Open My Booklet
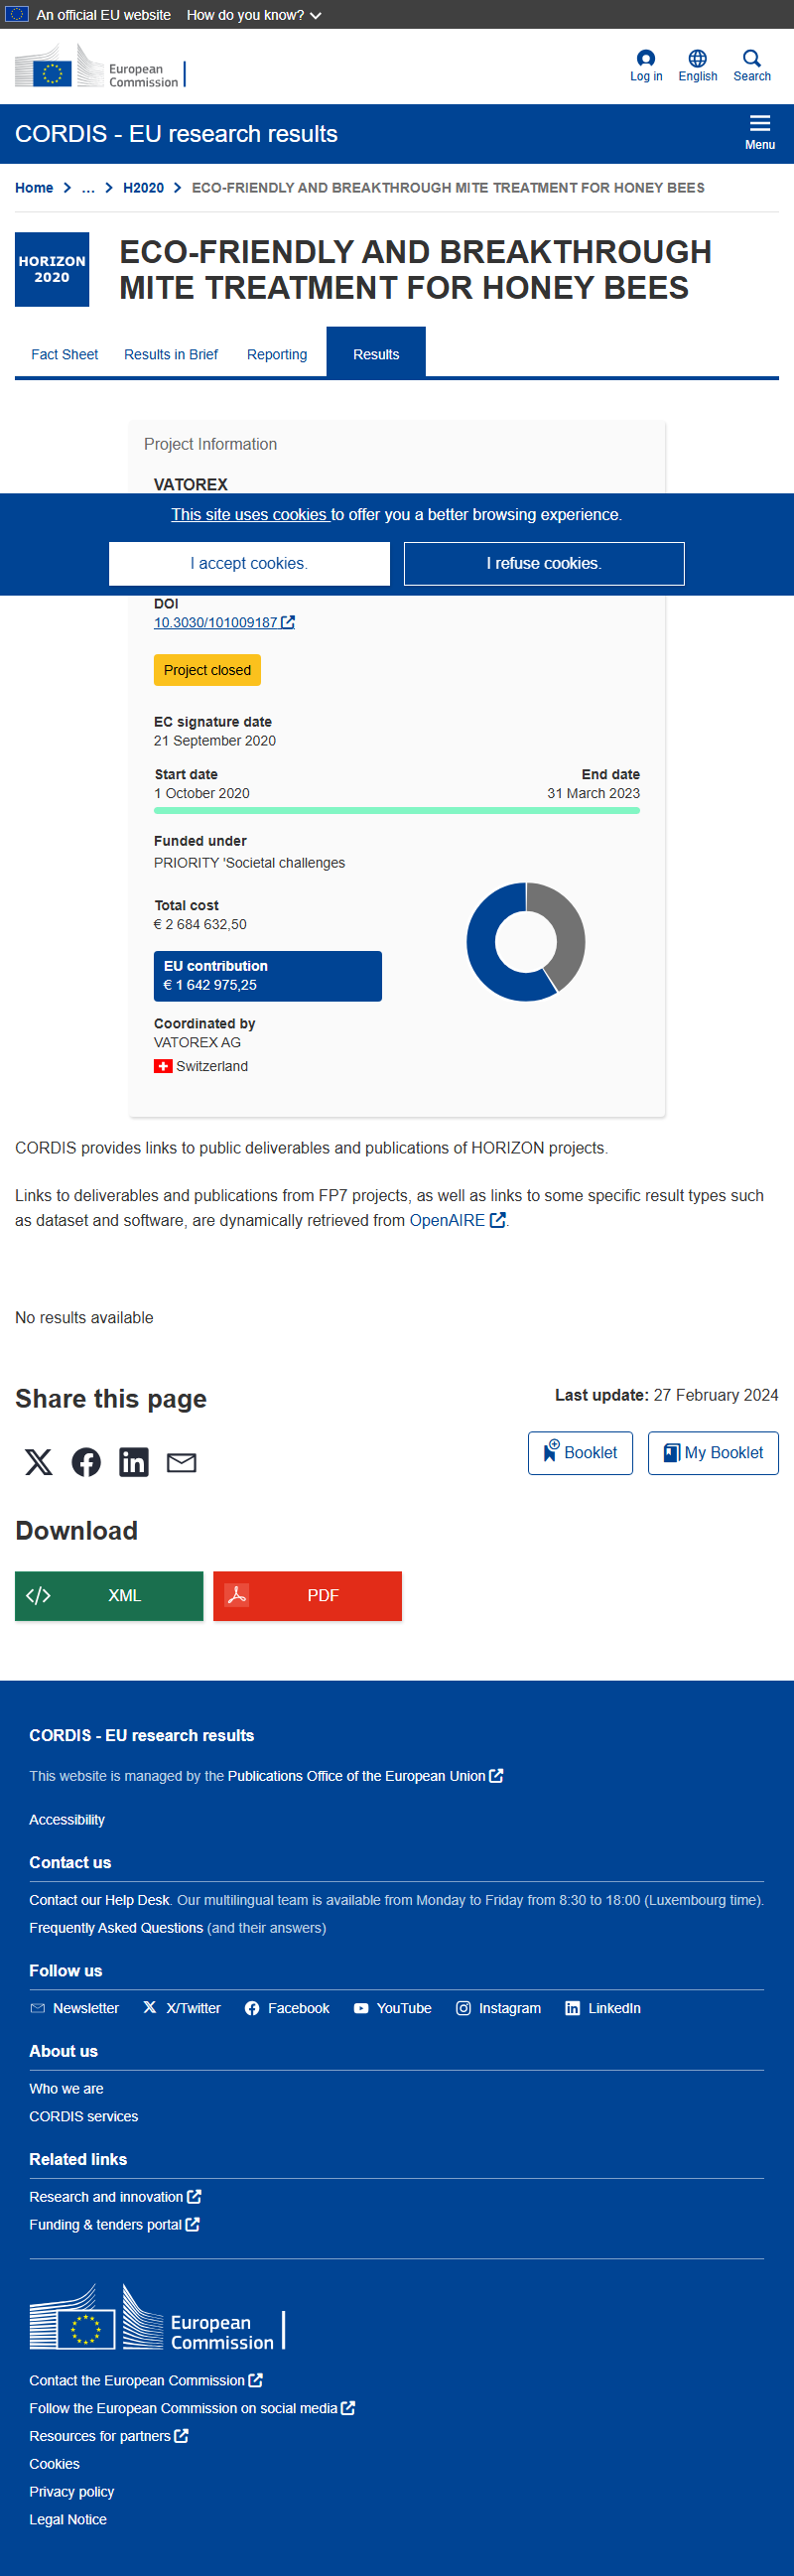 click(x=713, y=1452)
